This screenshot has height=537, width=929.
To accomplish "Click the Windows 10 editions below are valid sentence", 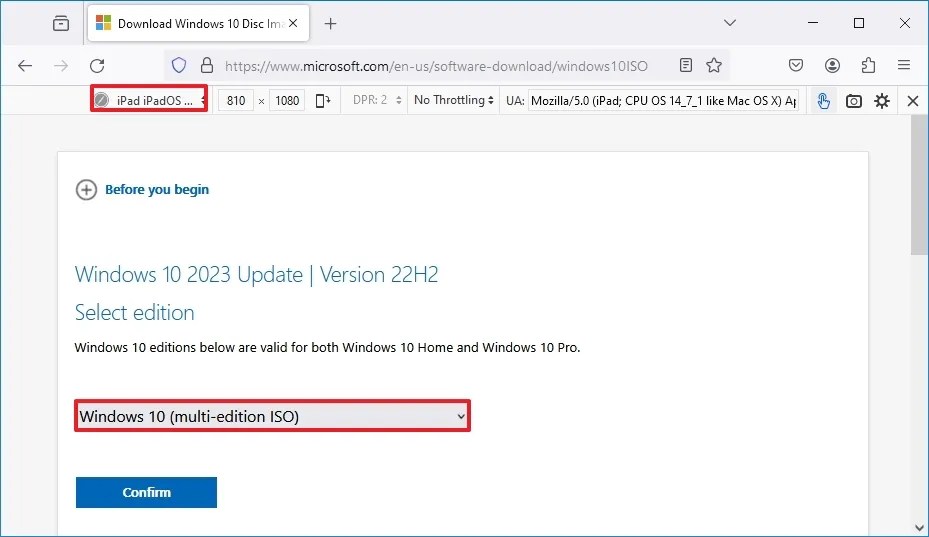I will pyautogui.click(x=327, y=347).
